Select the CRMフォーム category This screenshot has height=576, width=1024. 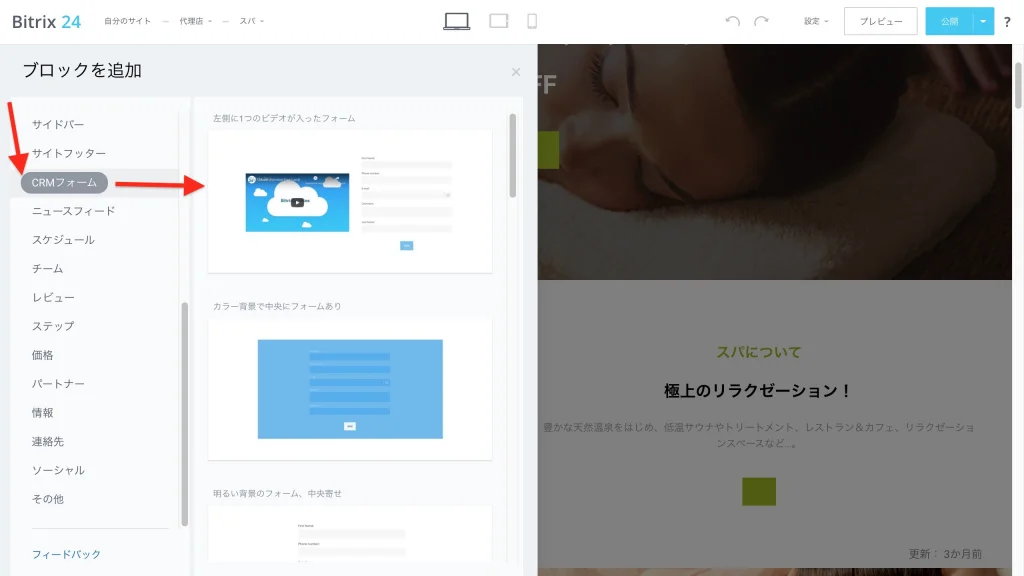click(64, 182)
